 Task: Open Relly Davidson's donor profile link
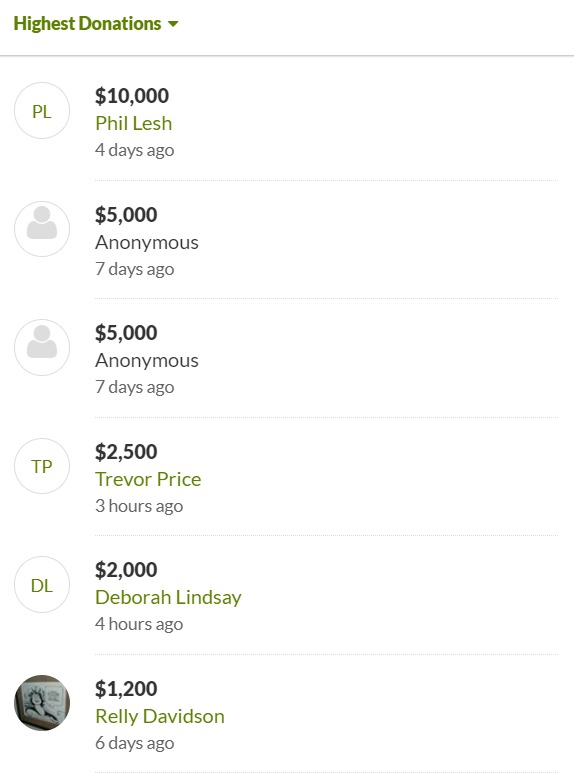pyautogui.click(x=160, y=716)
